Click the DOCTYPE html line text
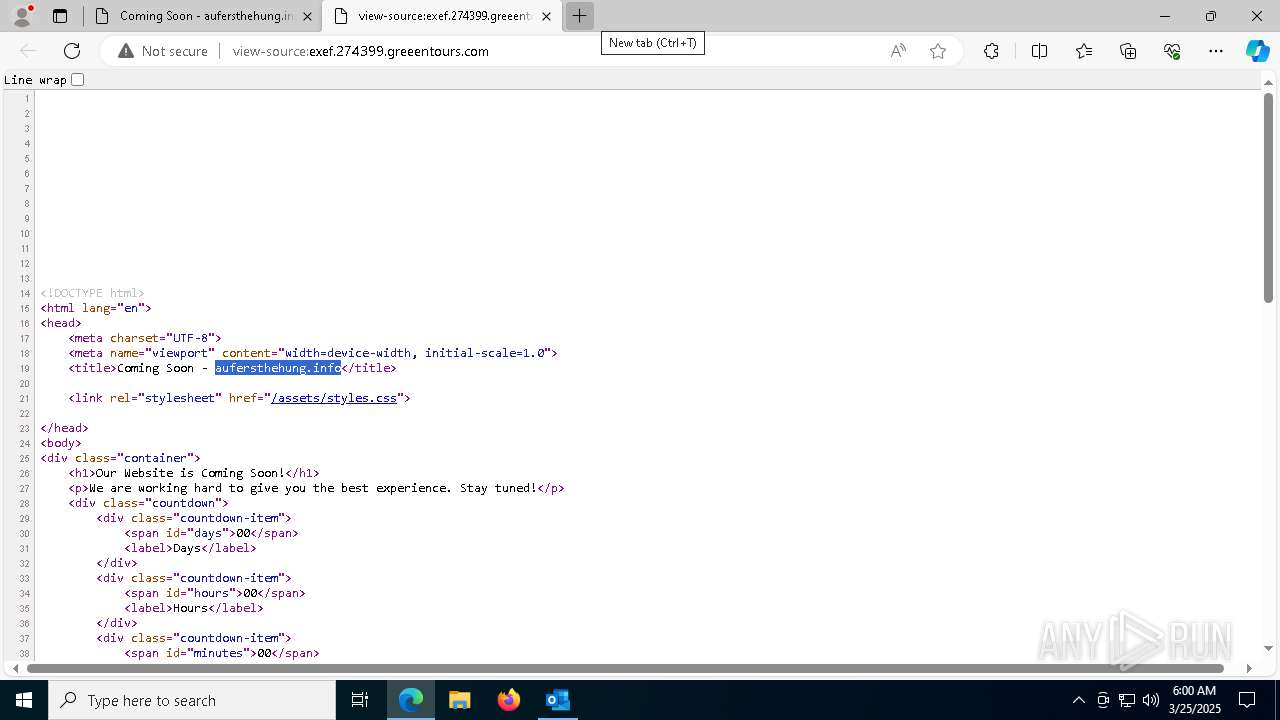 92,293
